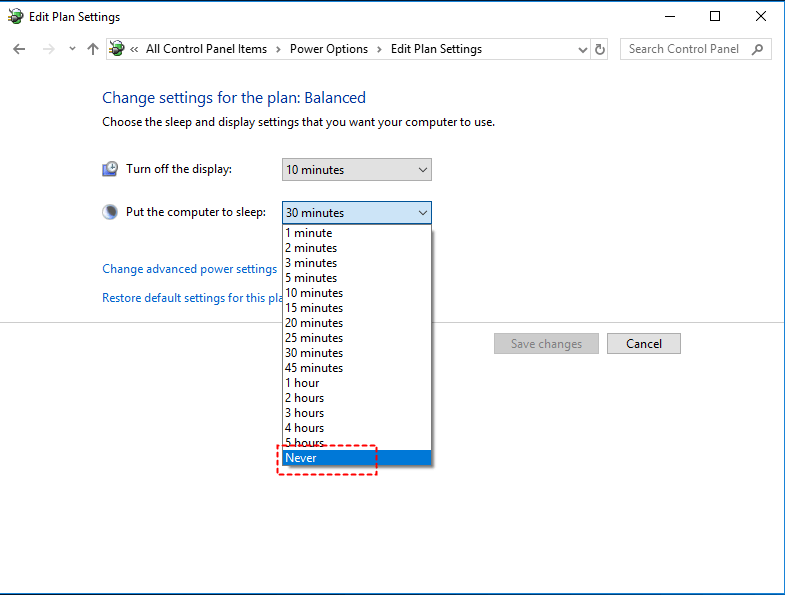Screen dimensions: 785x595
Task: Expand the address bar history dropdown
Action: click(583, 49)
